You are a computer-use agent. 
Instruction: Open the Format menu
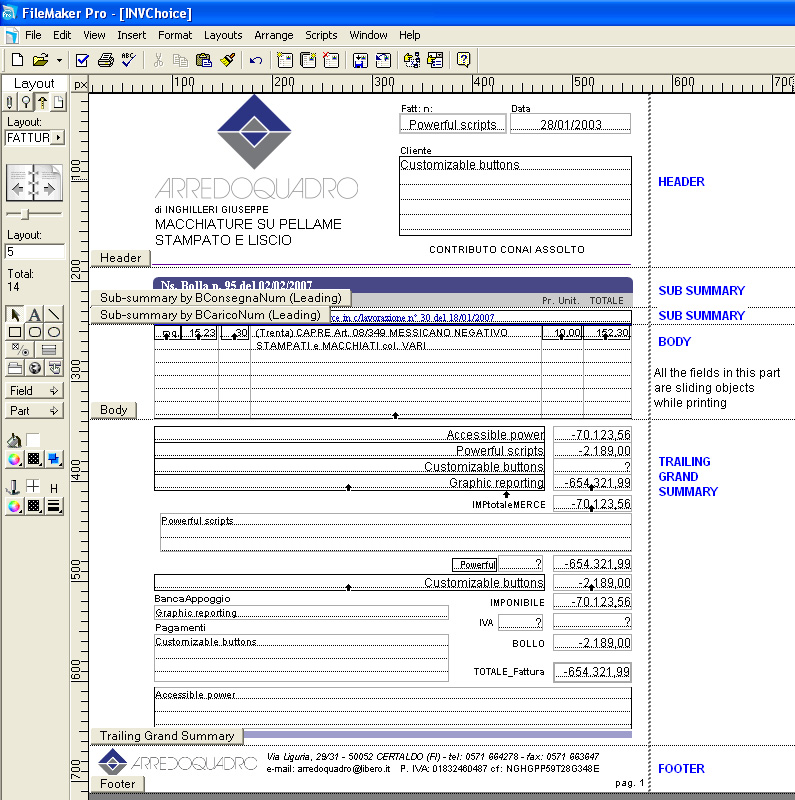click(175, 35)
